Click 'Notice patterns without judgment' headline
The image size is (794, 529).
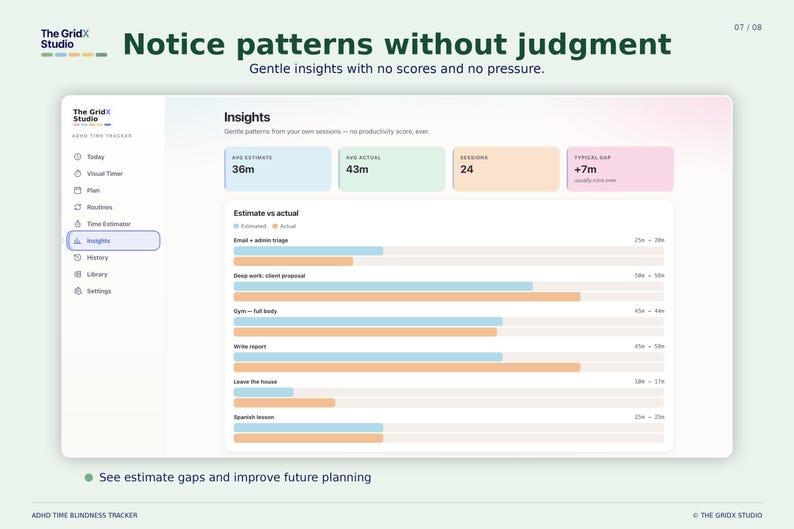click(x=397, y=45)
